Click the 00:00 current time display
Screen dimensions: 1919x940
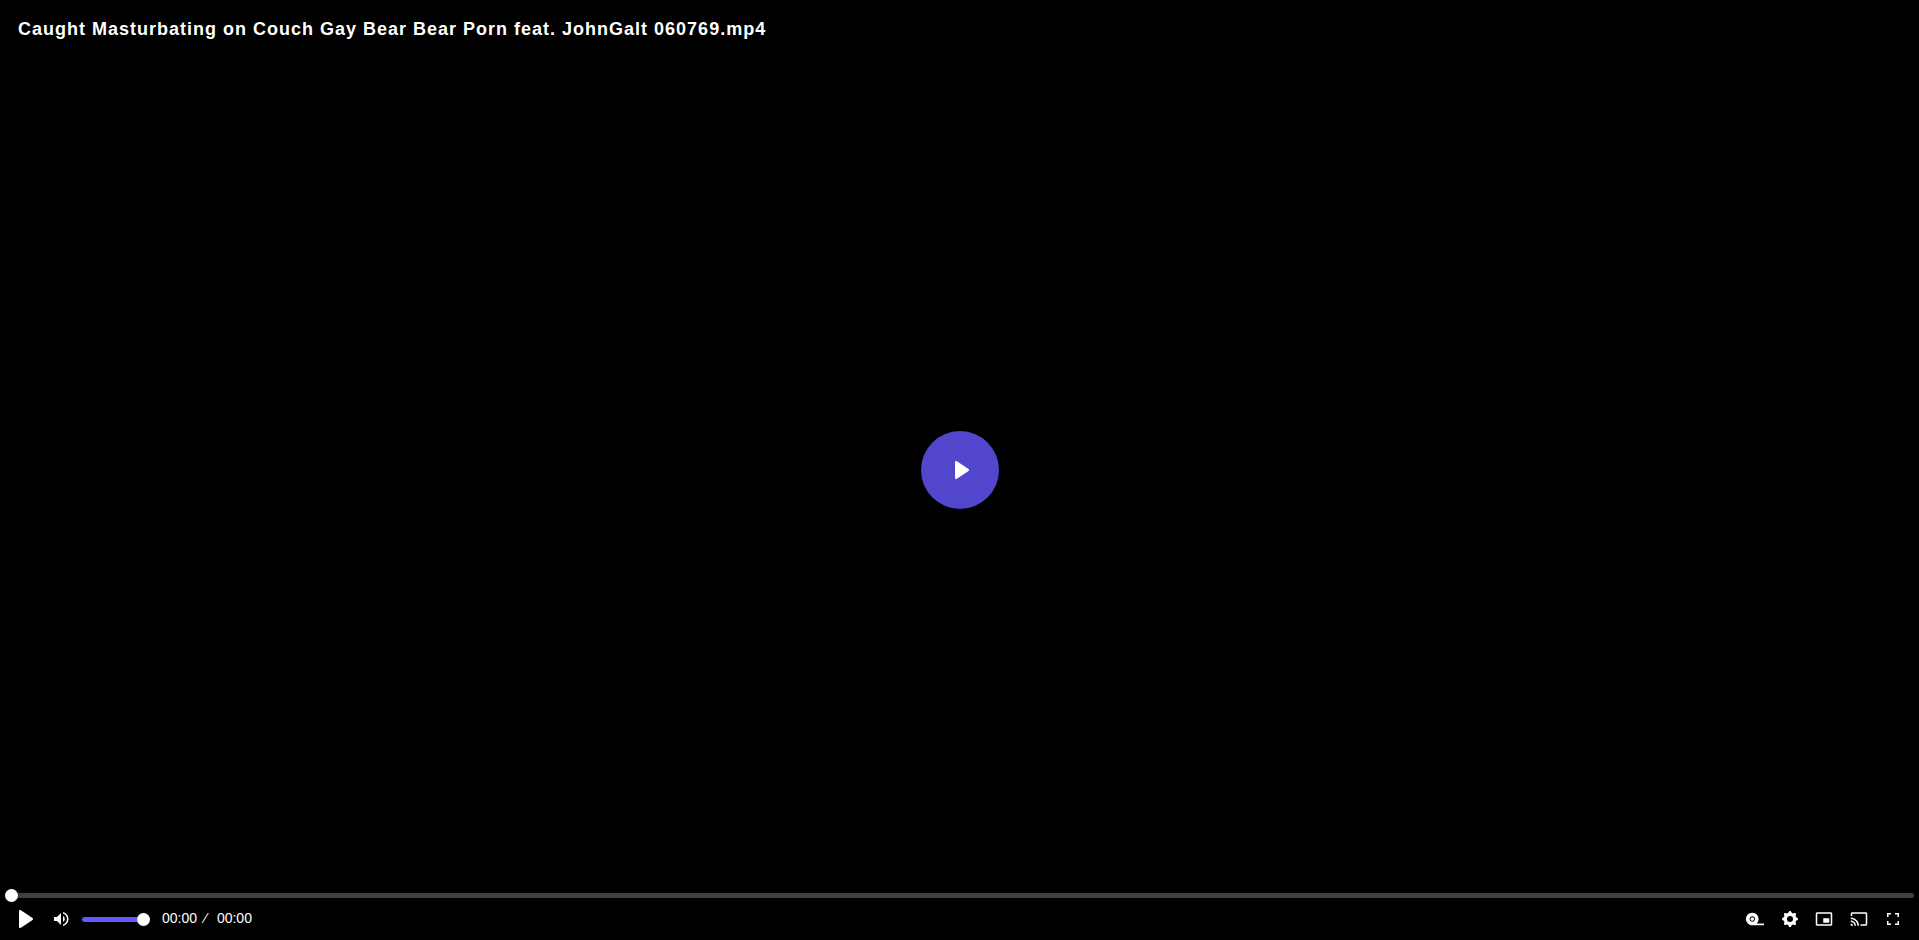179,918
